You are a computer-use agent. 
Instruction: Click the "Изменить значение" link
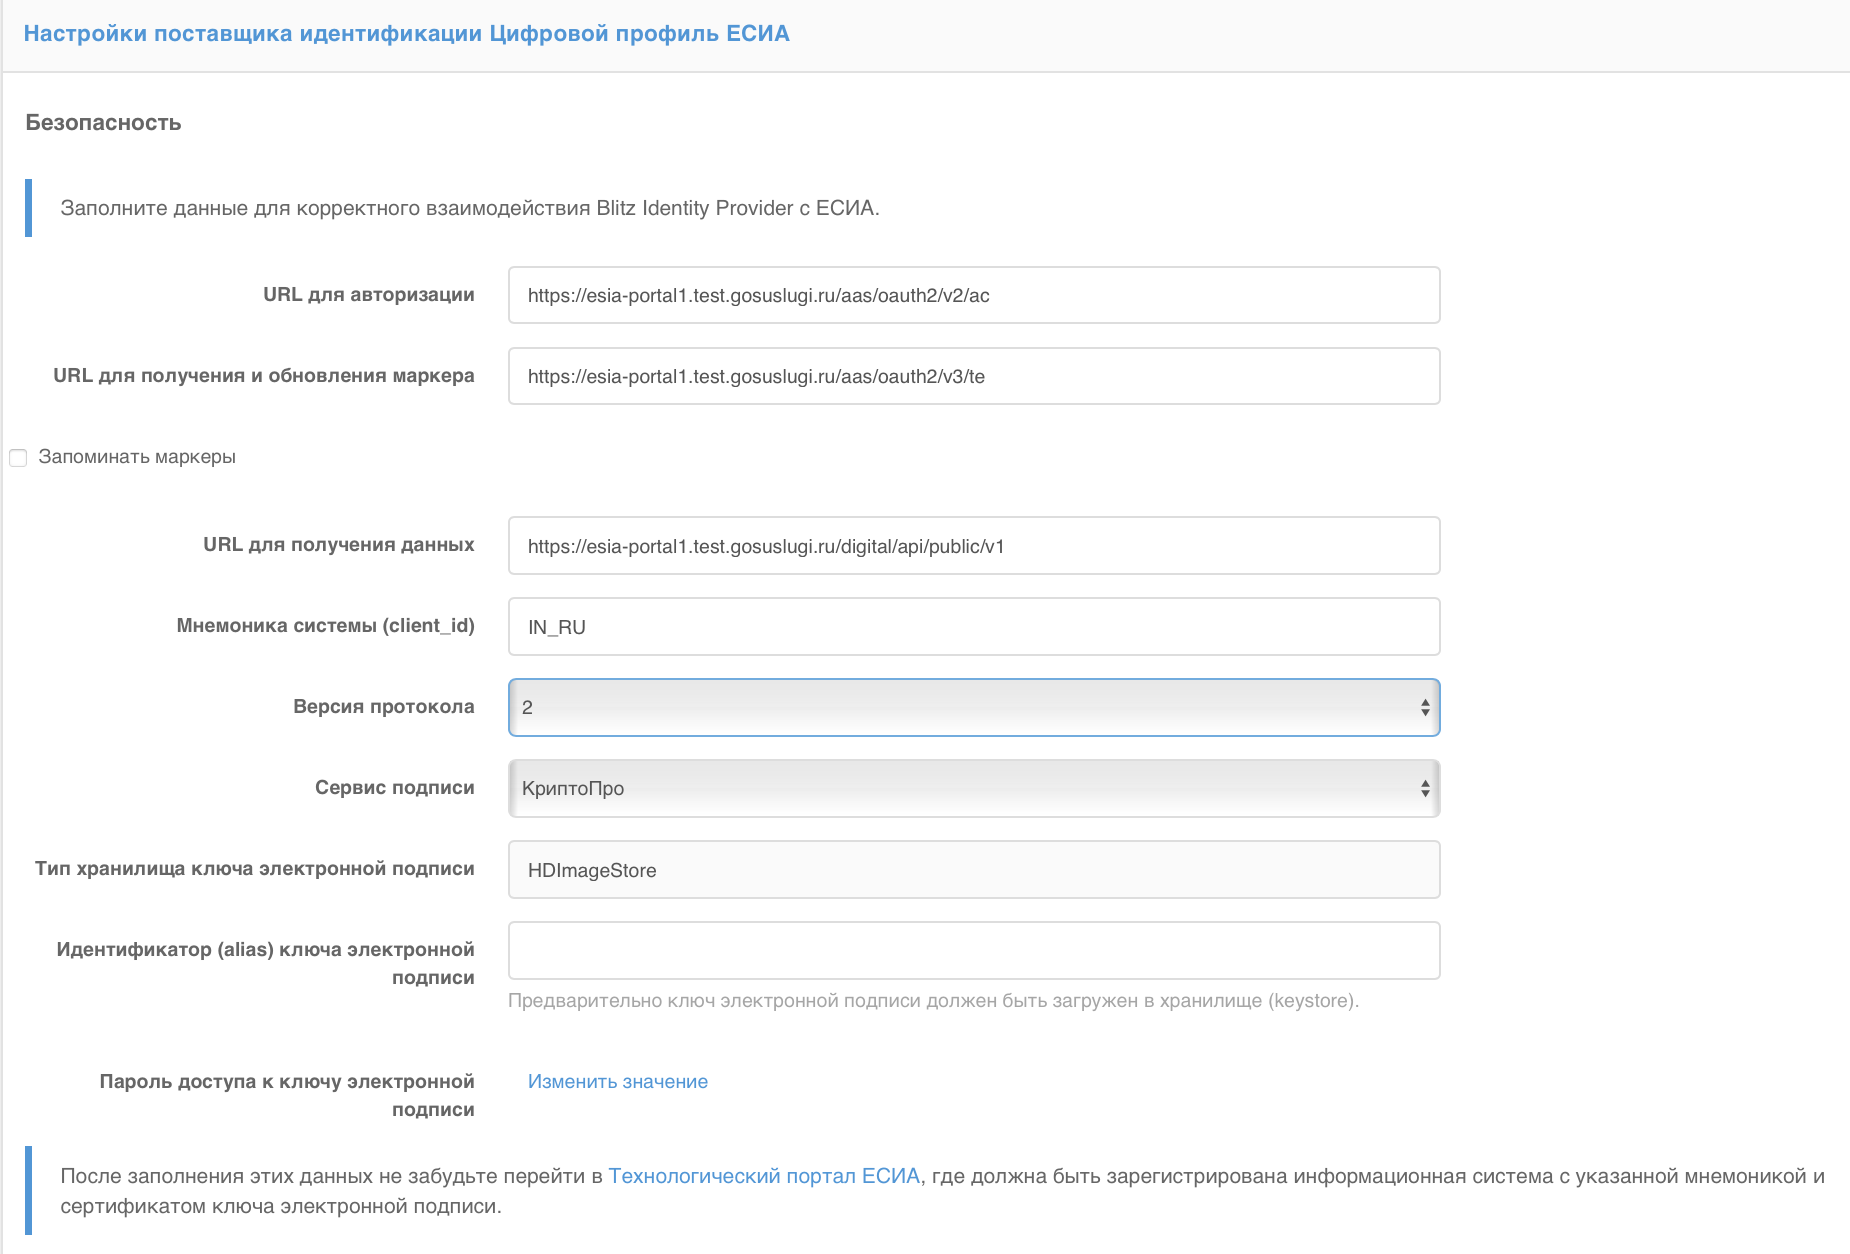coord(617,1081)
